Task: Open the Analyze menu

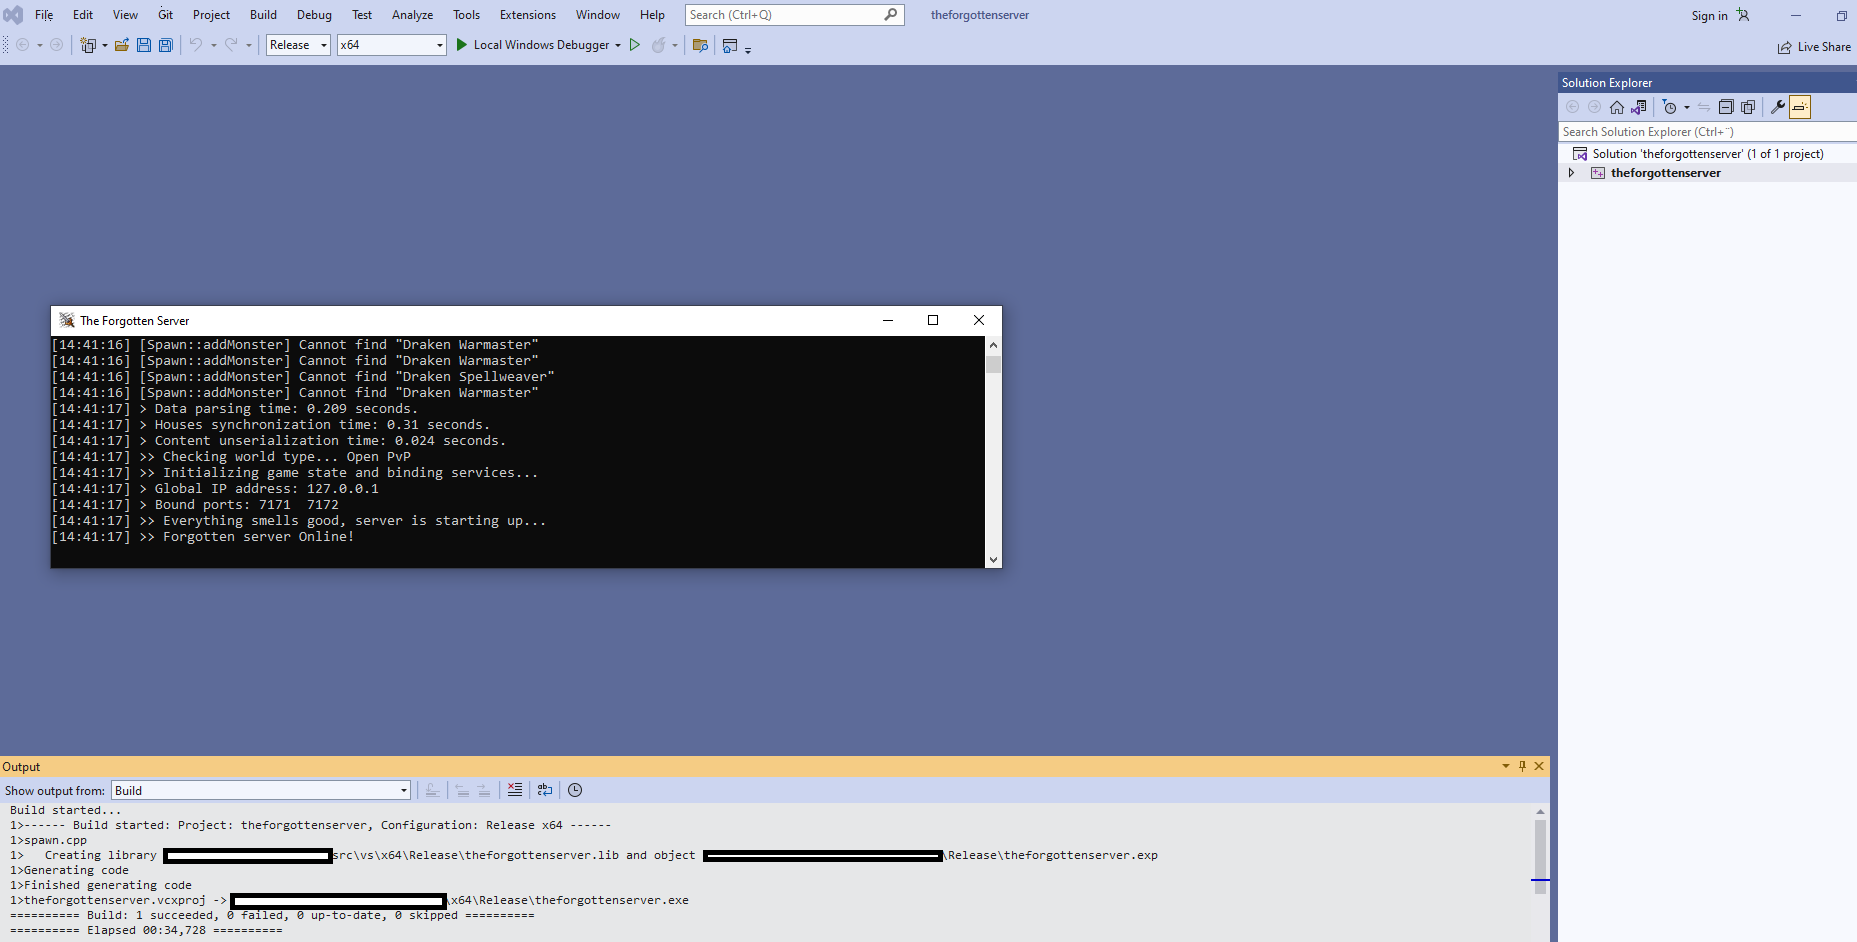Action: click(x=412, y=15)
